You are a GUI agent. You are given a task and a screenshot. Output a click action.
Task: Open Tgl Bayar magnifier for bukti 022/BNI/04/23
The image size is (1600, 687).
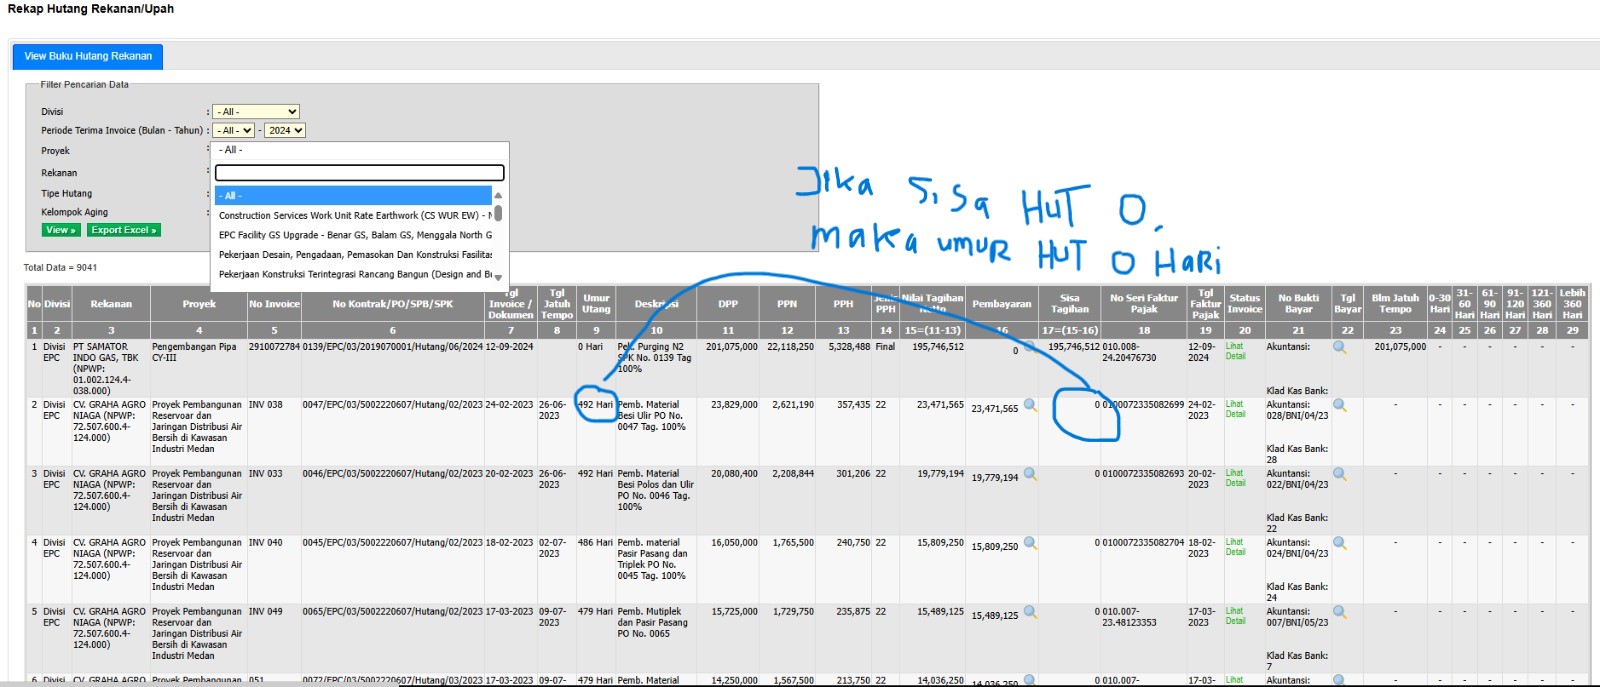[x=1340, y=475]
